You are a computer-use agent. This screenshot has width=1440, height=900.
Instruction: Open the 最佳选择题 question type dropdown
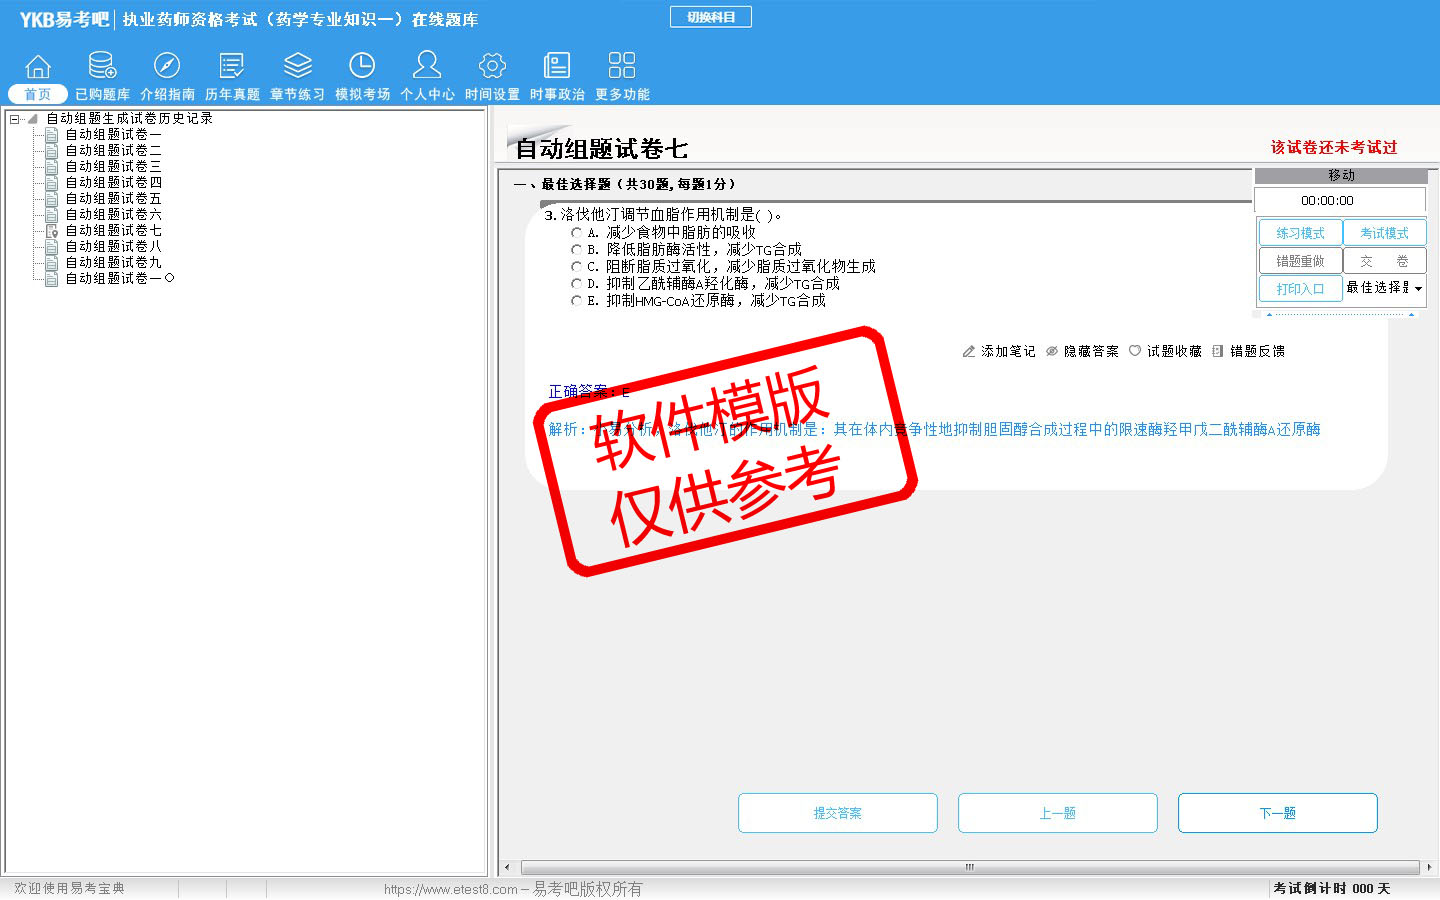[x=1418, y=289]
